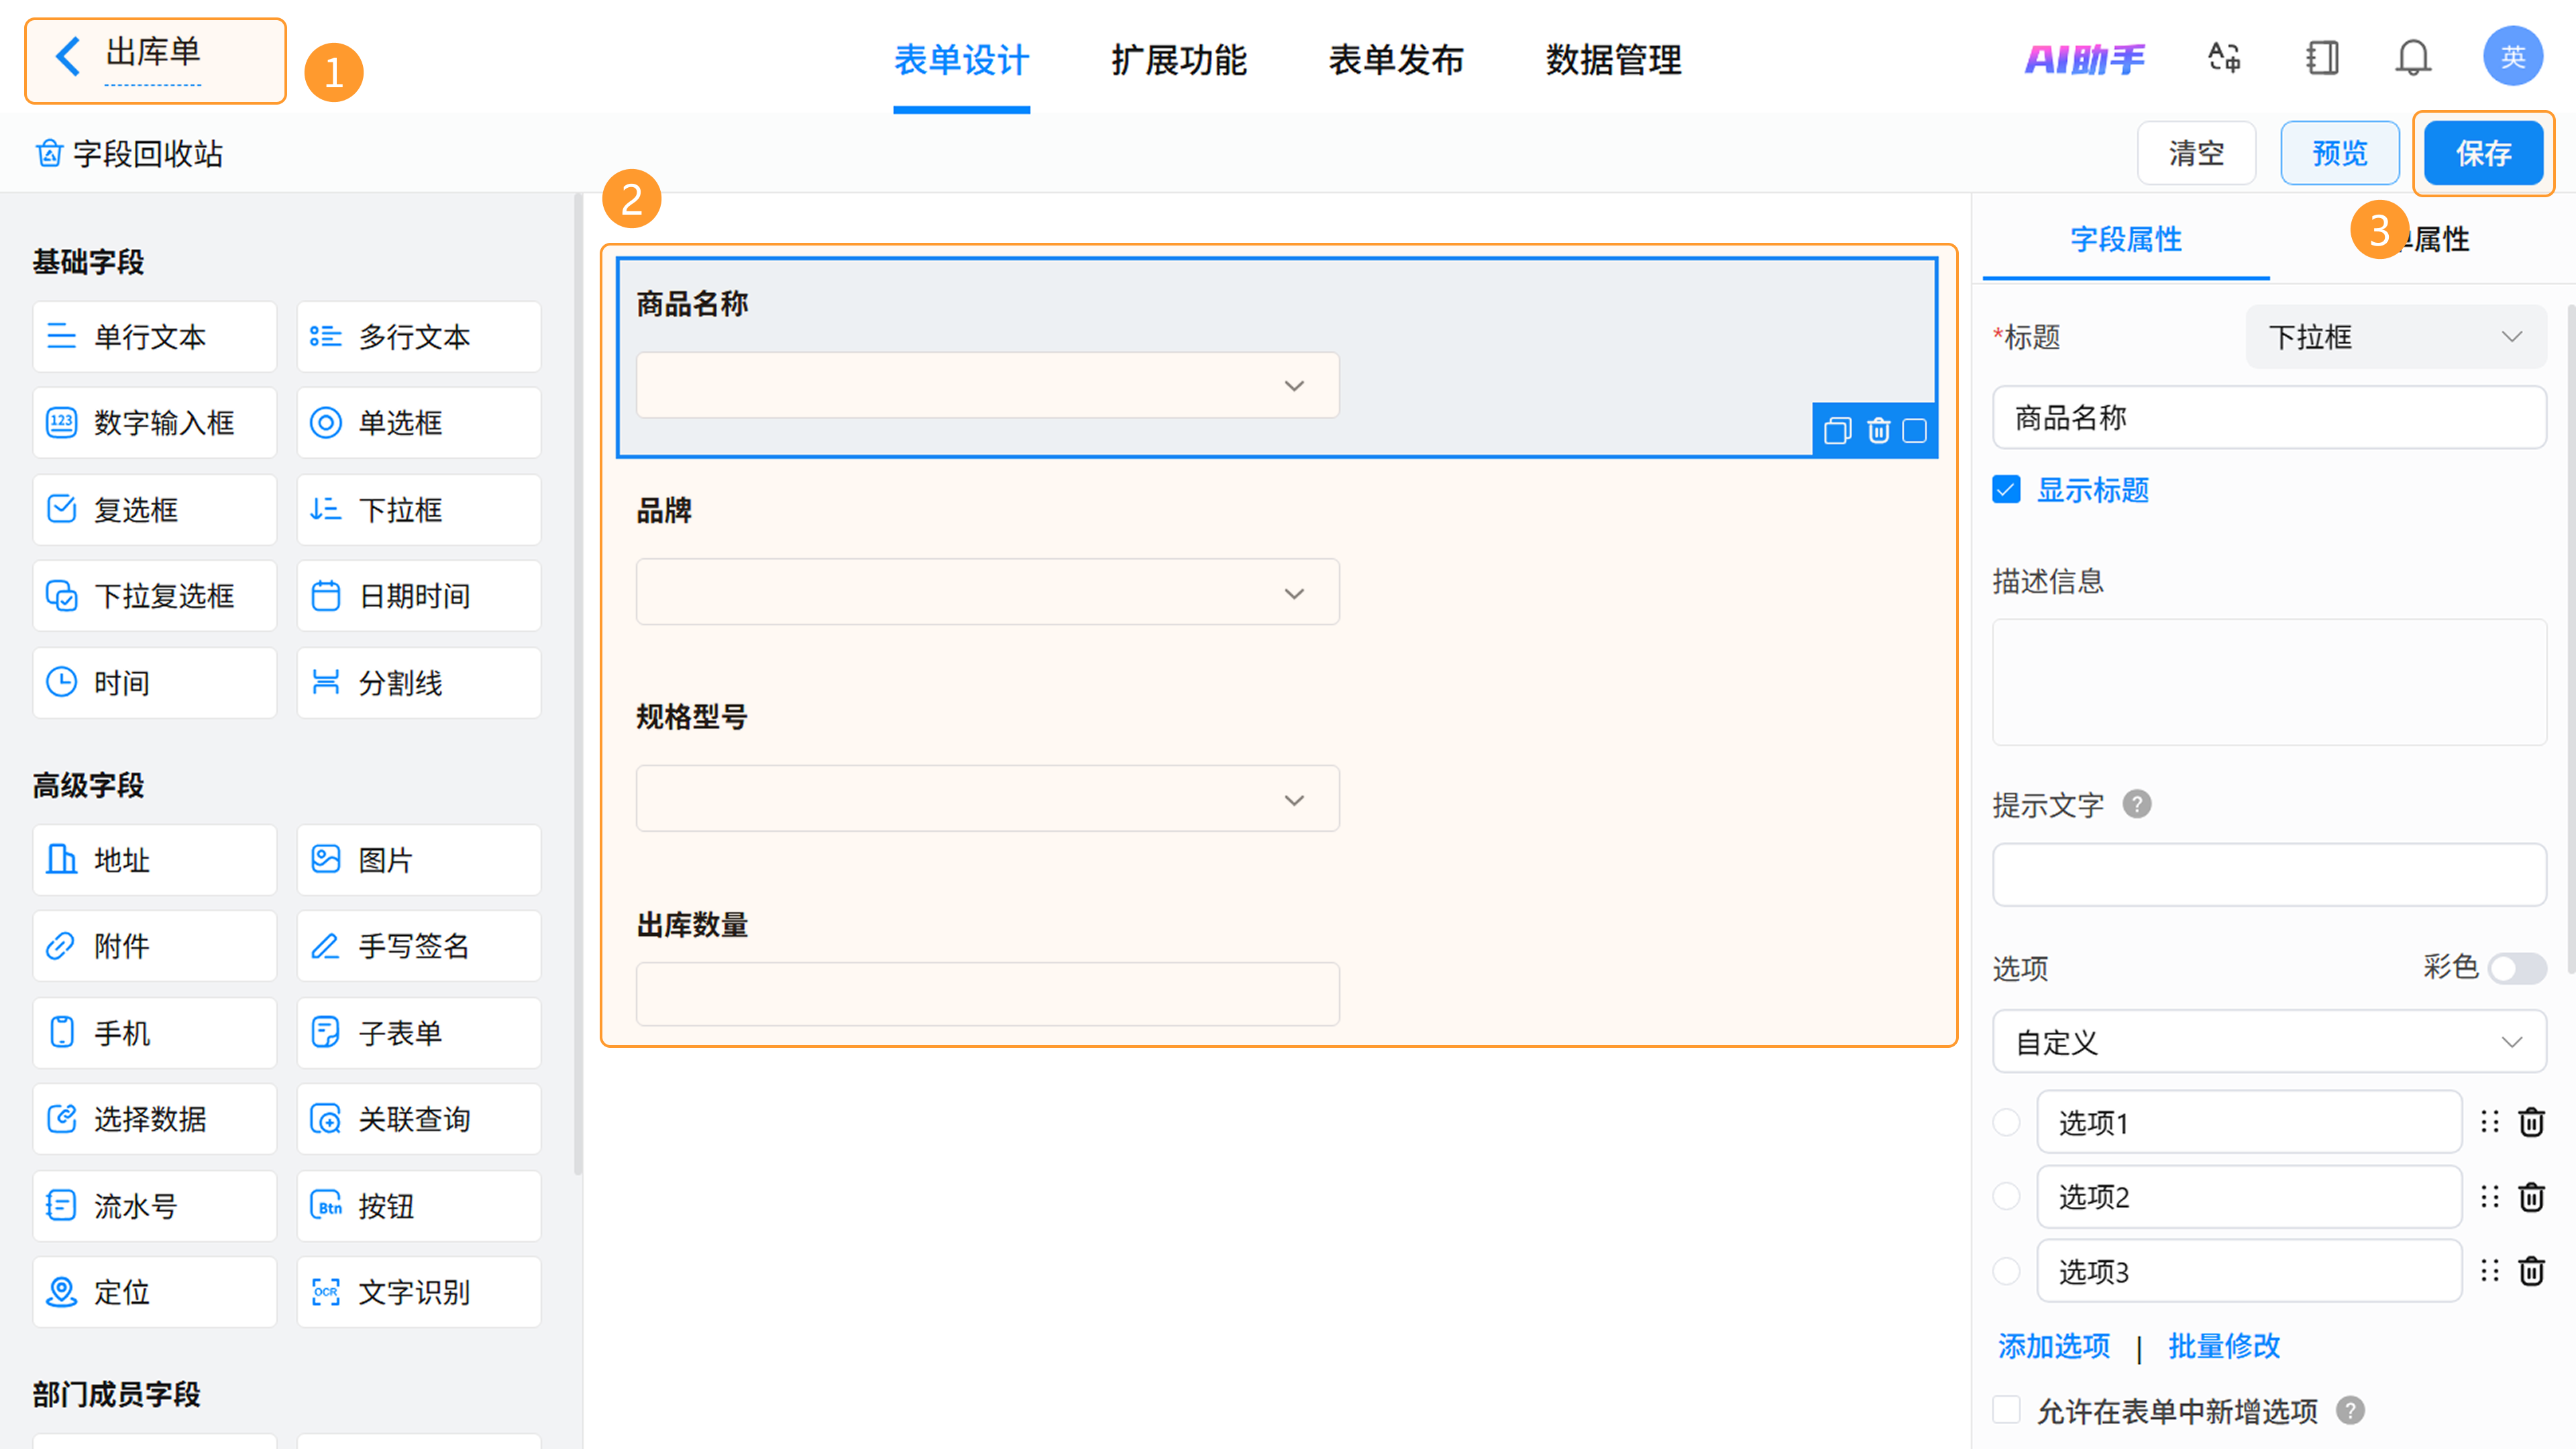This screenshot has height=1449, width=2576.
Task: Open the 品牌 dropdown in form canvas
Action: coord(987,593)
